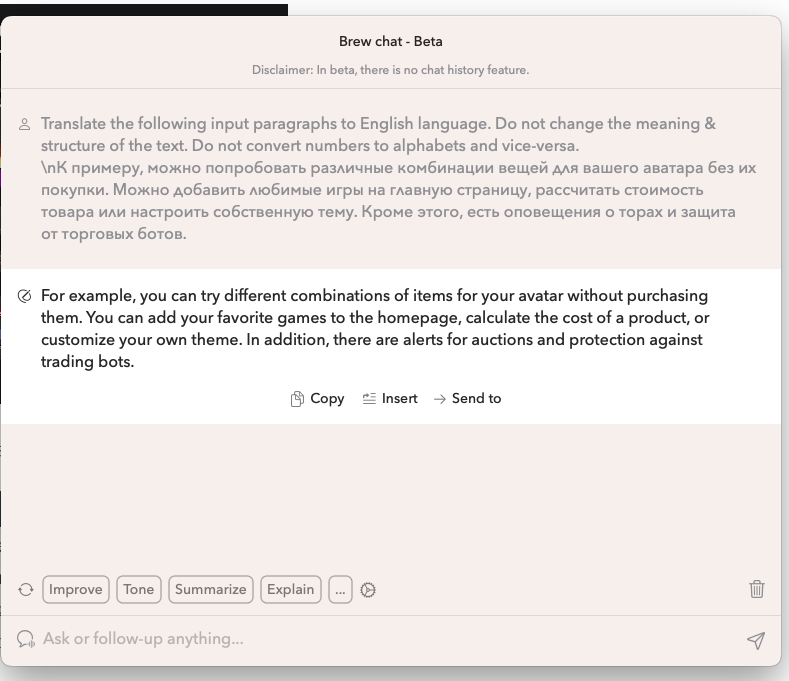789x681 pixels.
Task: Expand more actions with the ellipsis button
Action: tap(340, 589)
